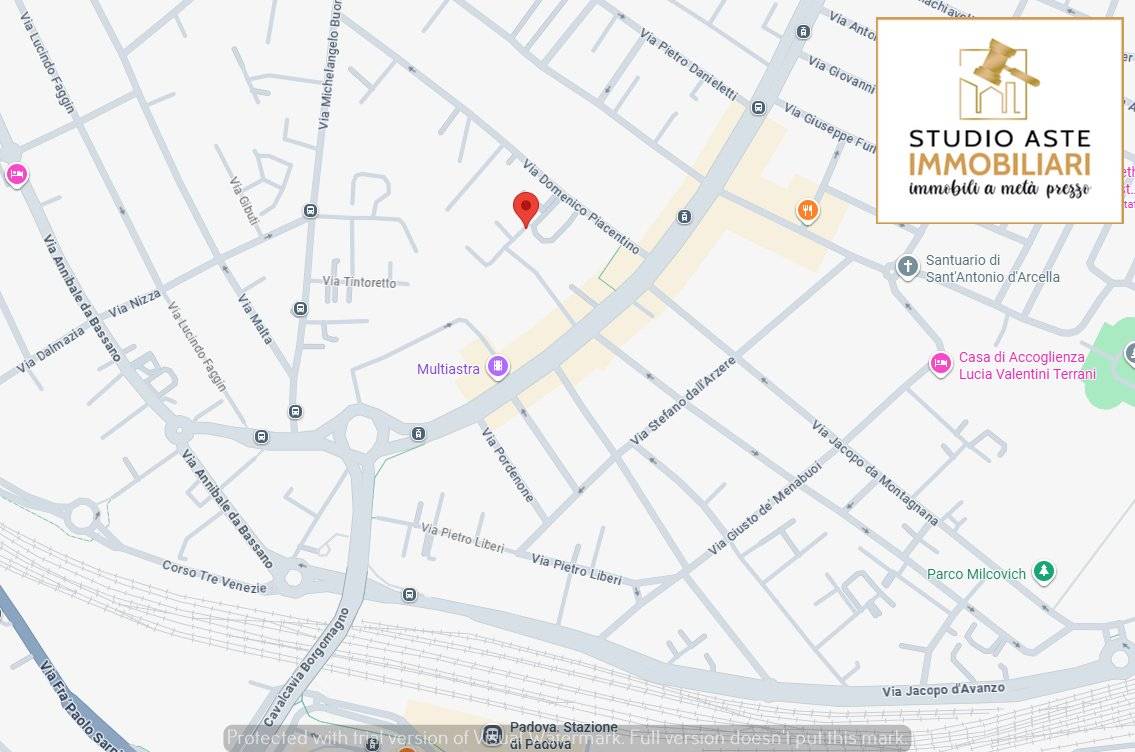Select Santuario di Sant'Antonio d'Arcella label

[x=992, y=268]
